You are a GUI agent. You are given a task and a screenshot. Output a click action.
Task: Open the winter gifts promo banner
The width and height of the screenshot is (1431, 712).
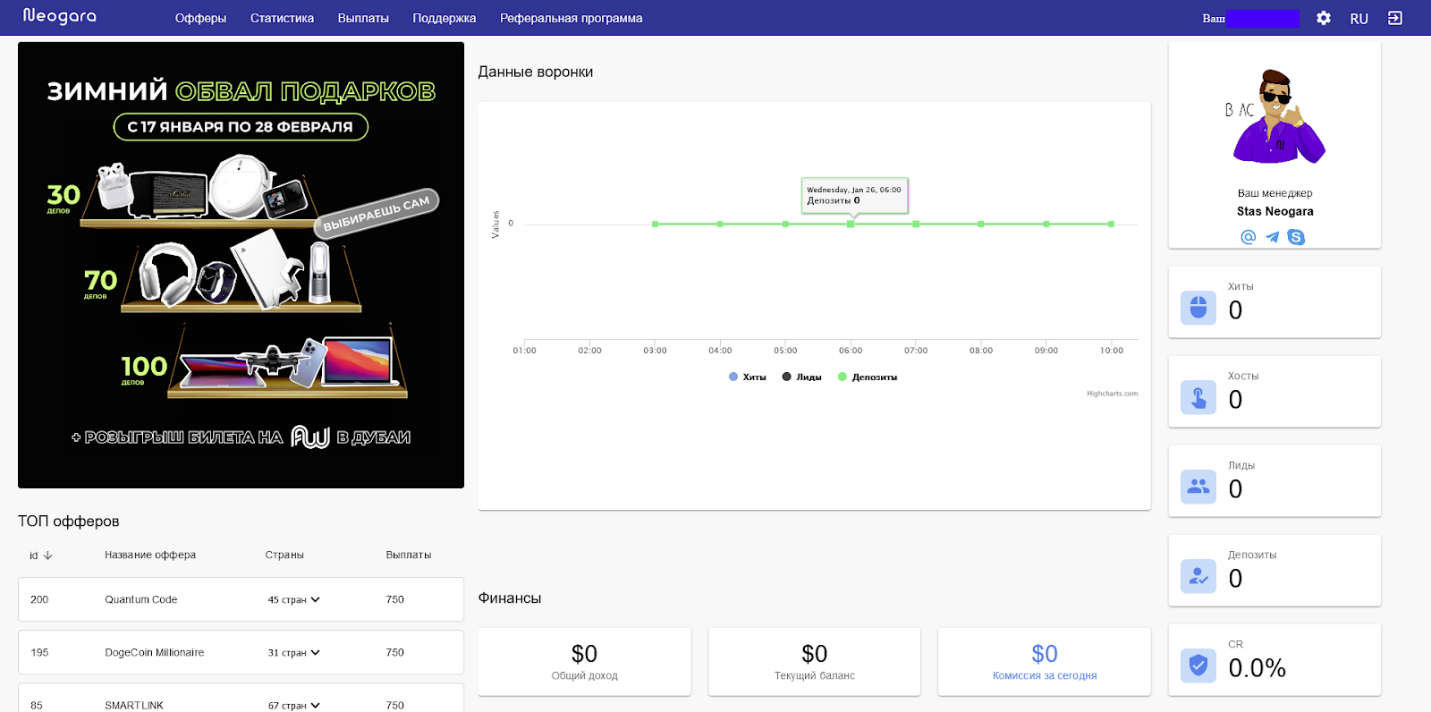tap(241, 265)
